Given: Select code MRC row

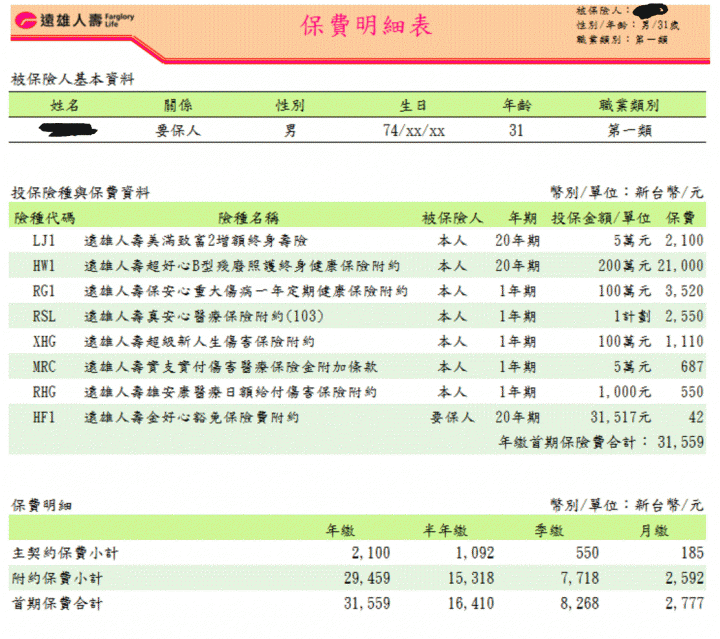Looking at the screenshot, I should tap(357, 366).
